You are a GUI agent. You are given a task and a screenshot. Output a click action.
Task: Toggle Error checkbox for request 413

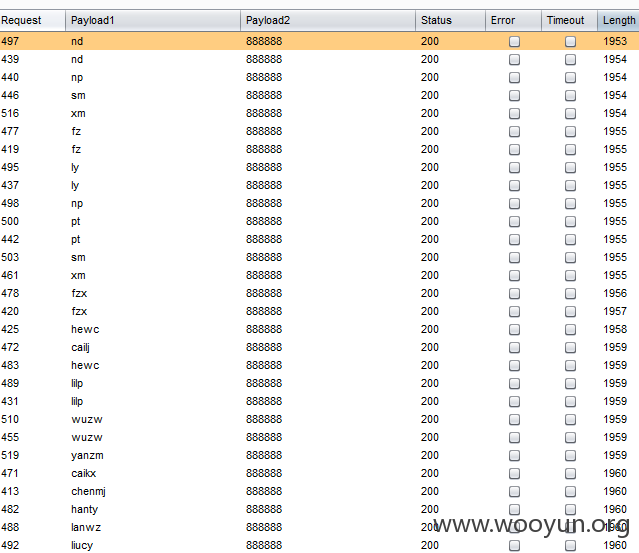[514, 491]
